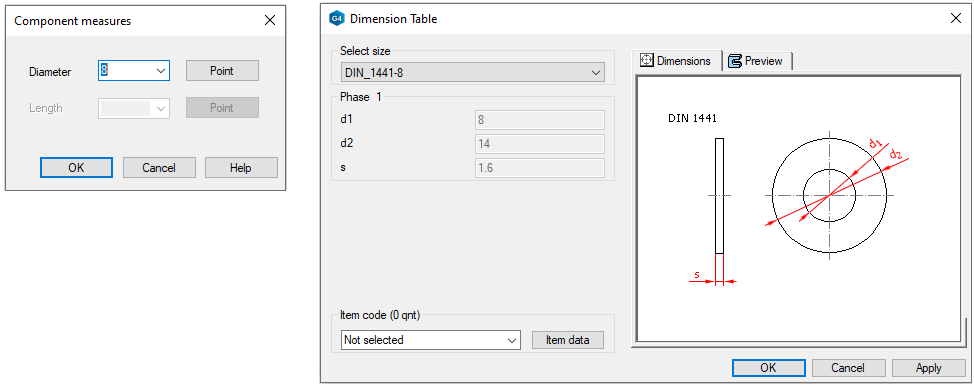Click the Diameter value input field
974x387 pixels.
point(126,71)
